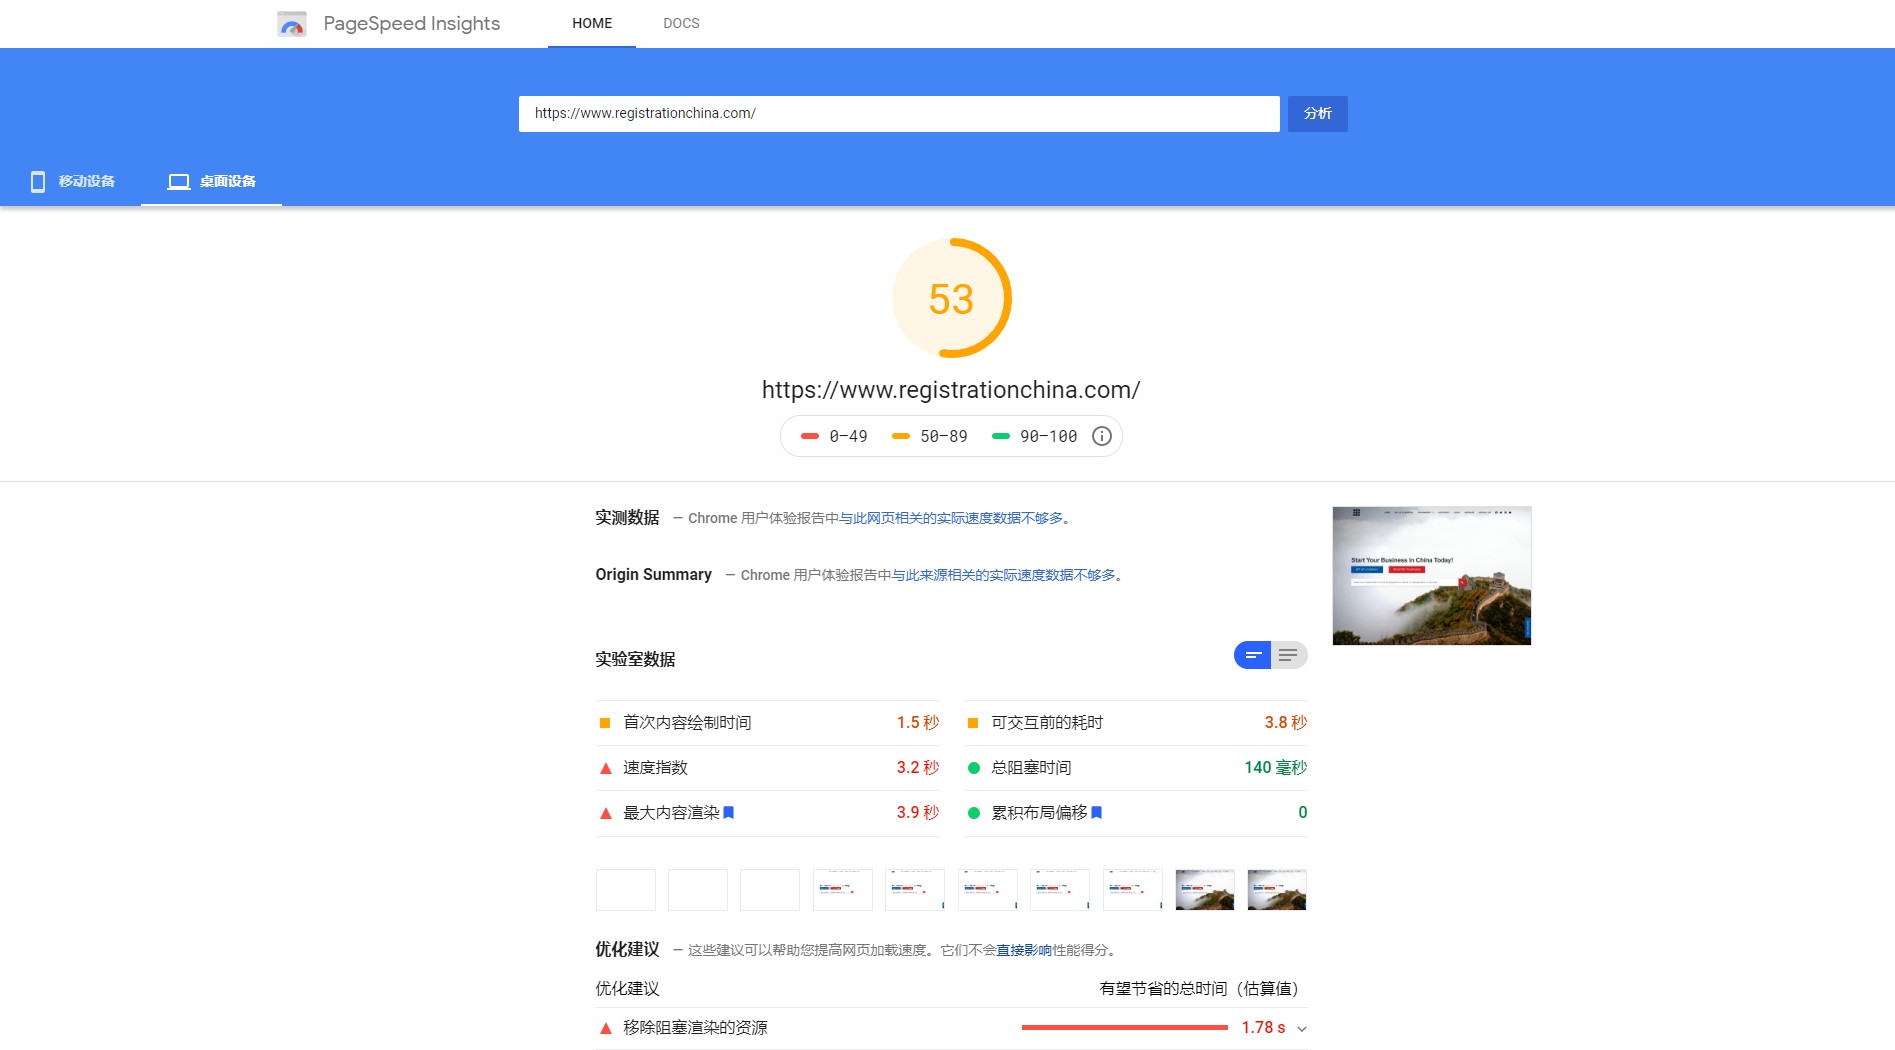Click the red triangle icon beside 移除阻塞渲染的资源
The width and height of the screenshot is (1895, 1050).
tap(605, 1028)
